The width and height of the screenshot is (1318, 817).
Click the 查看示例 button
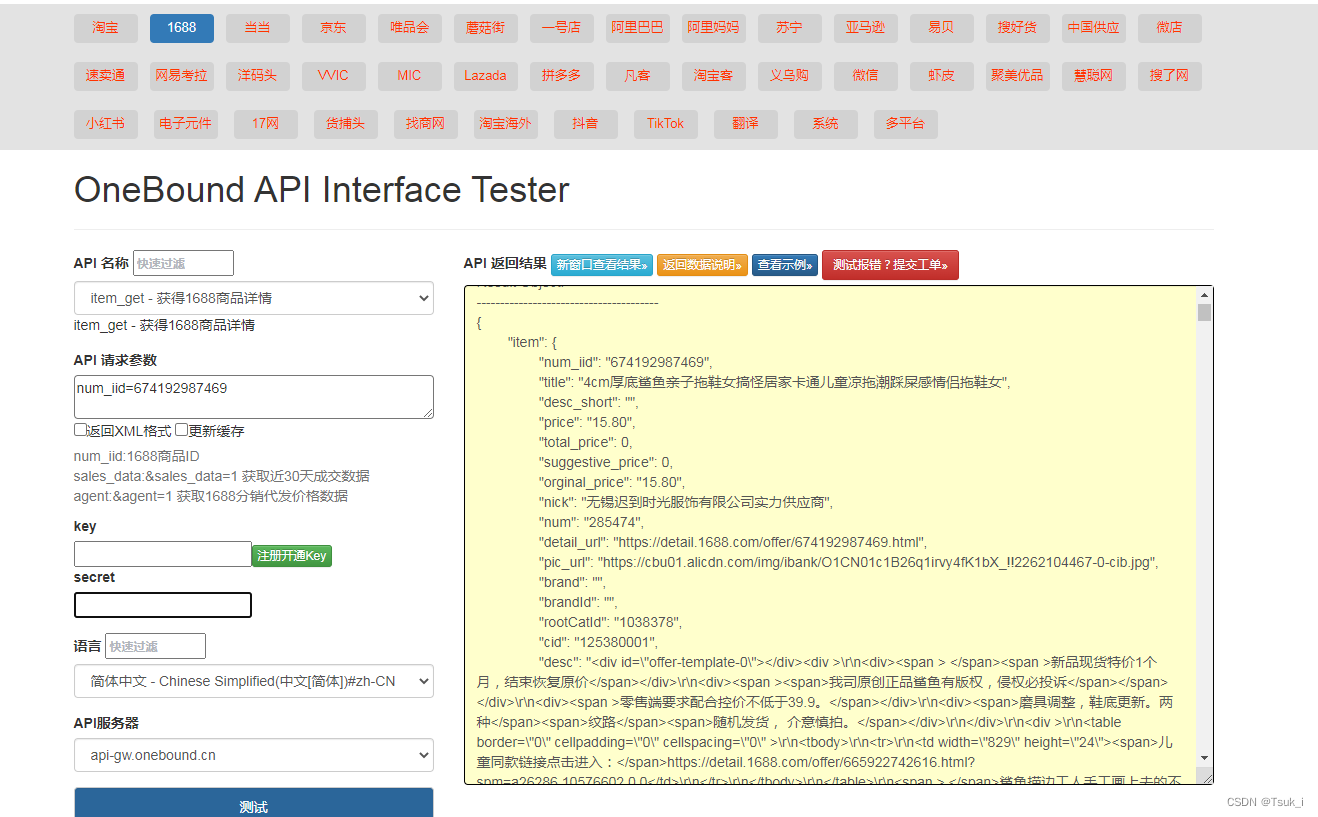tap(785, 265)
